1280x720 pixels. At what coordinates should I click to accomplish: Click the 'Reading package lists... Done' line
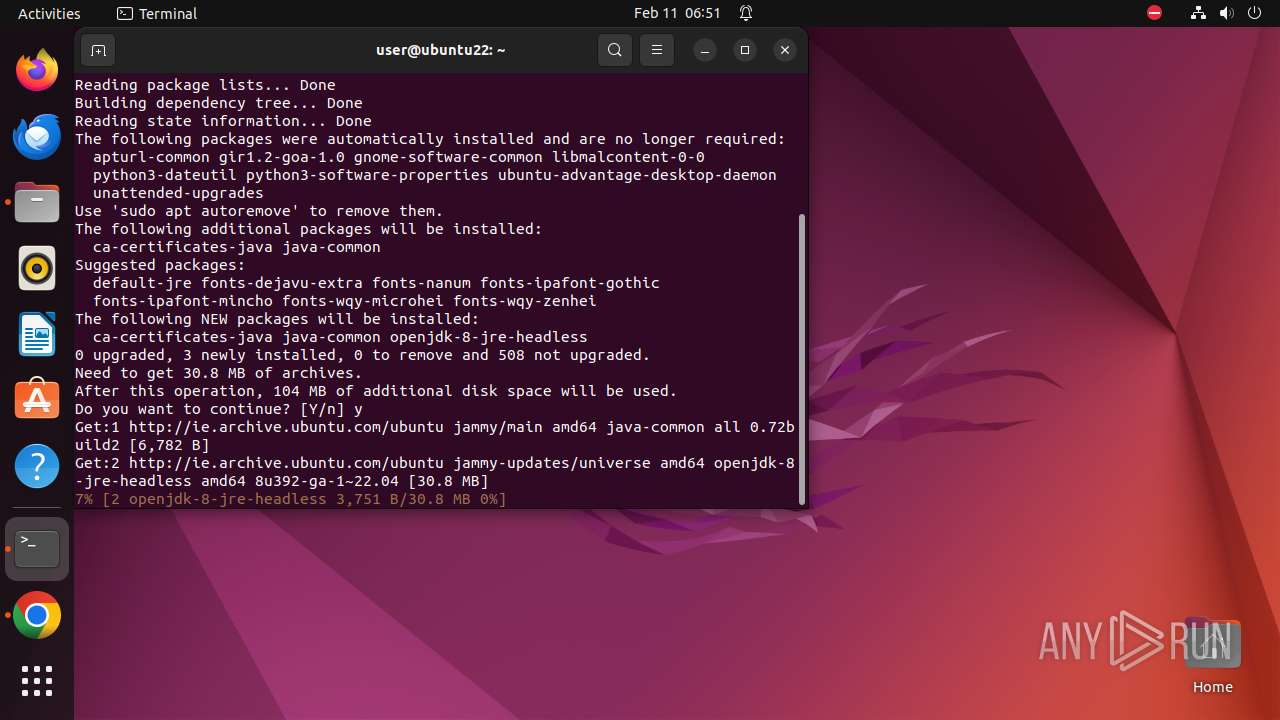pos(205,85)
